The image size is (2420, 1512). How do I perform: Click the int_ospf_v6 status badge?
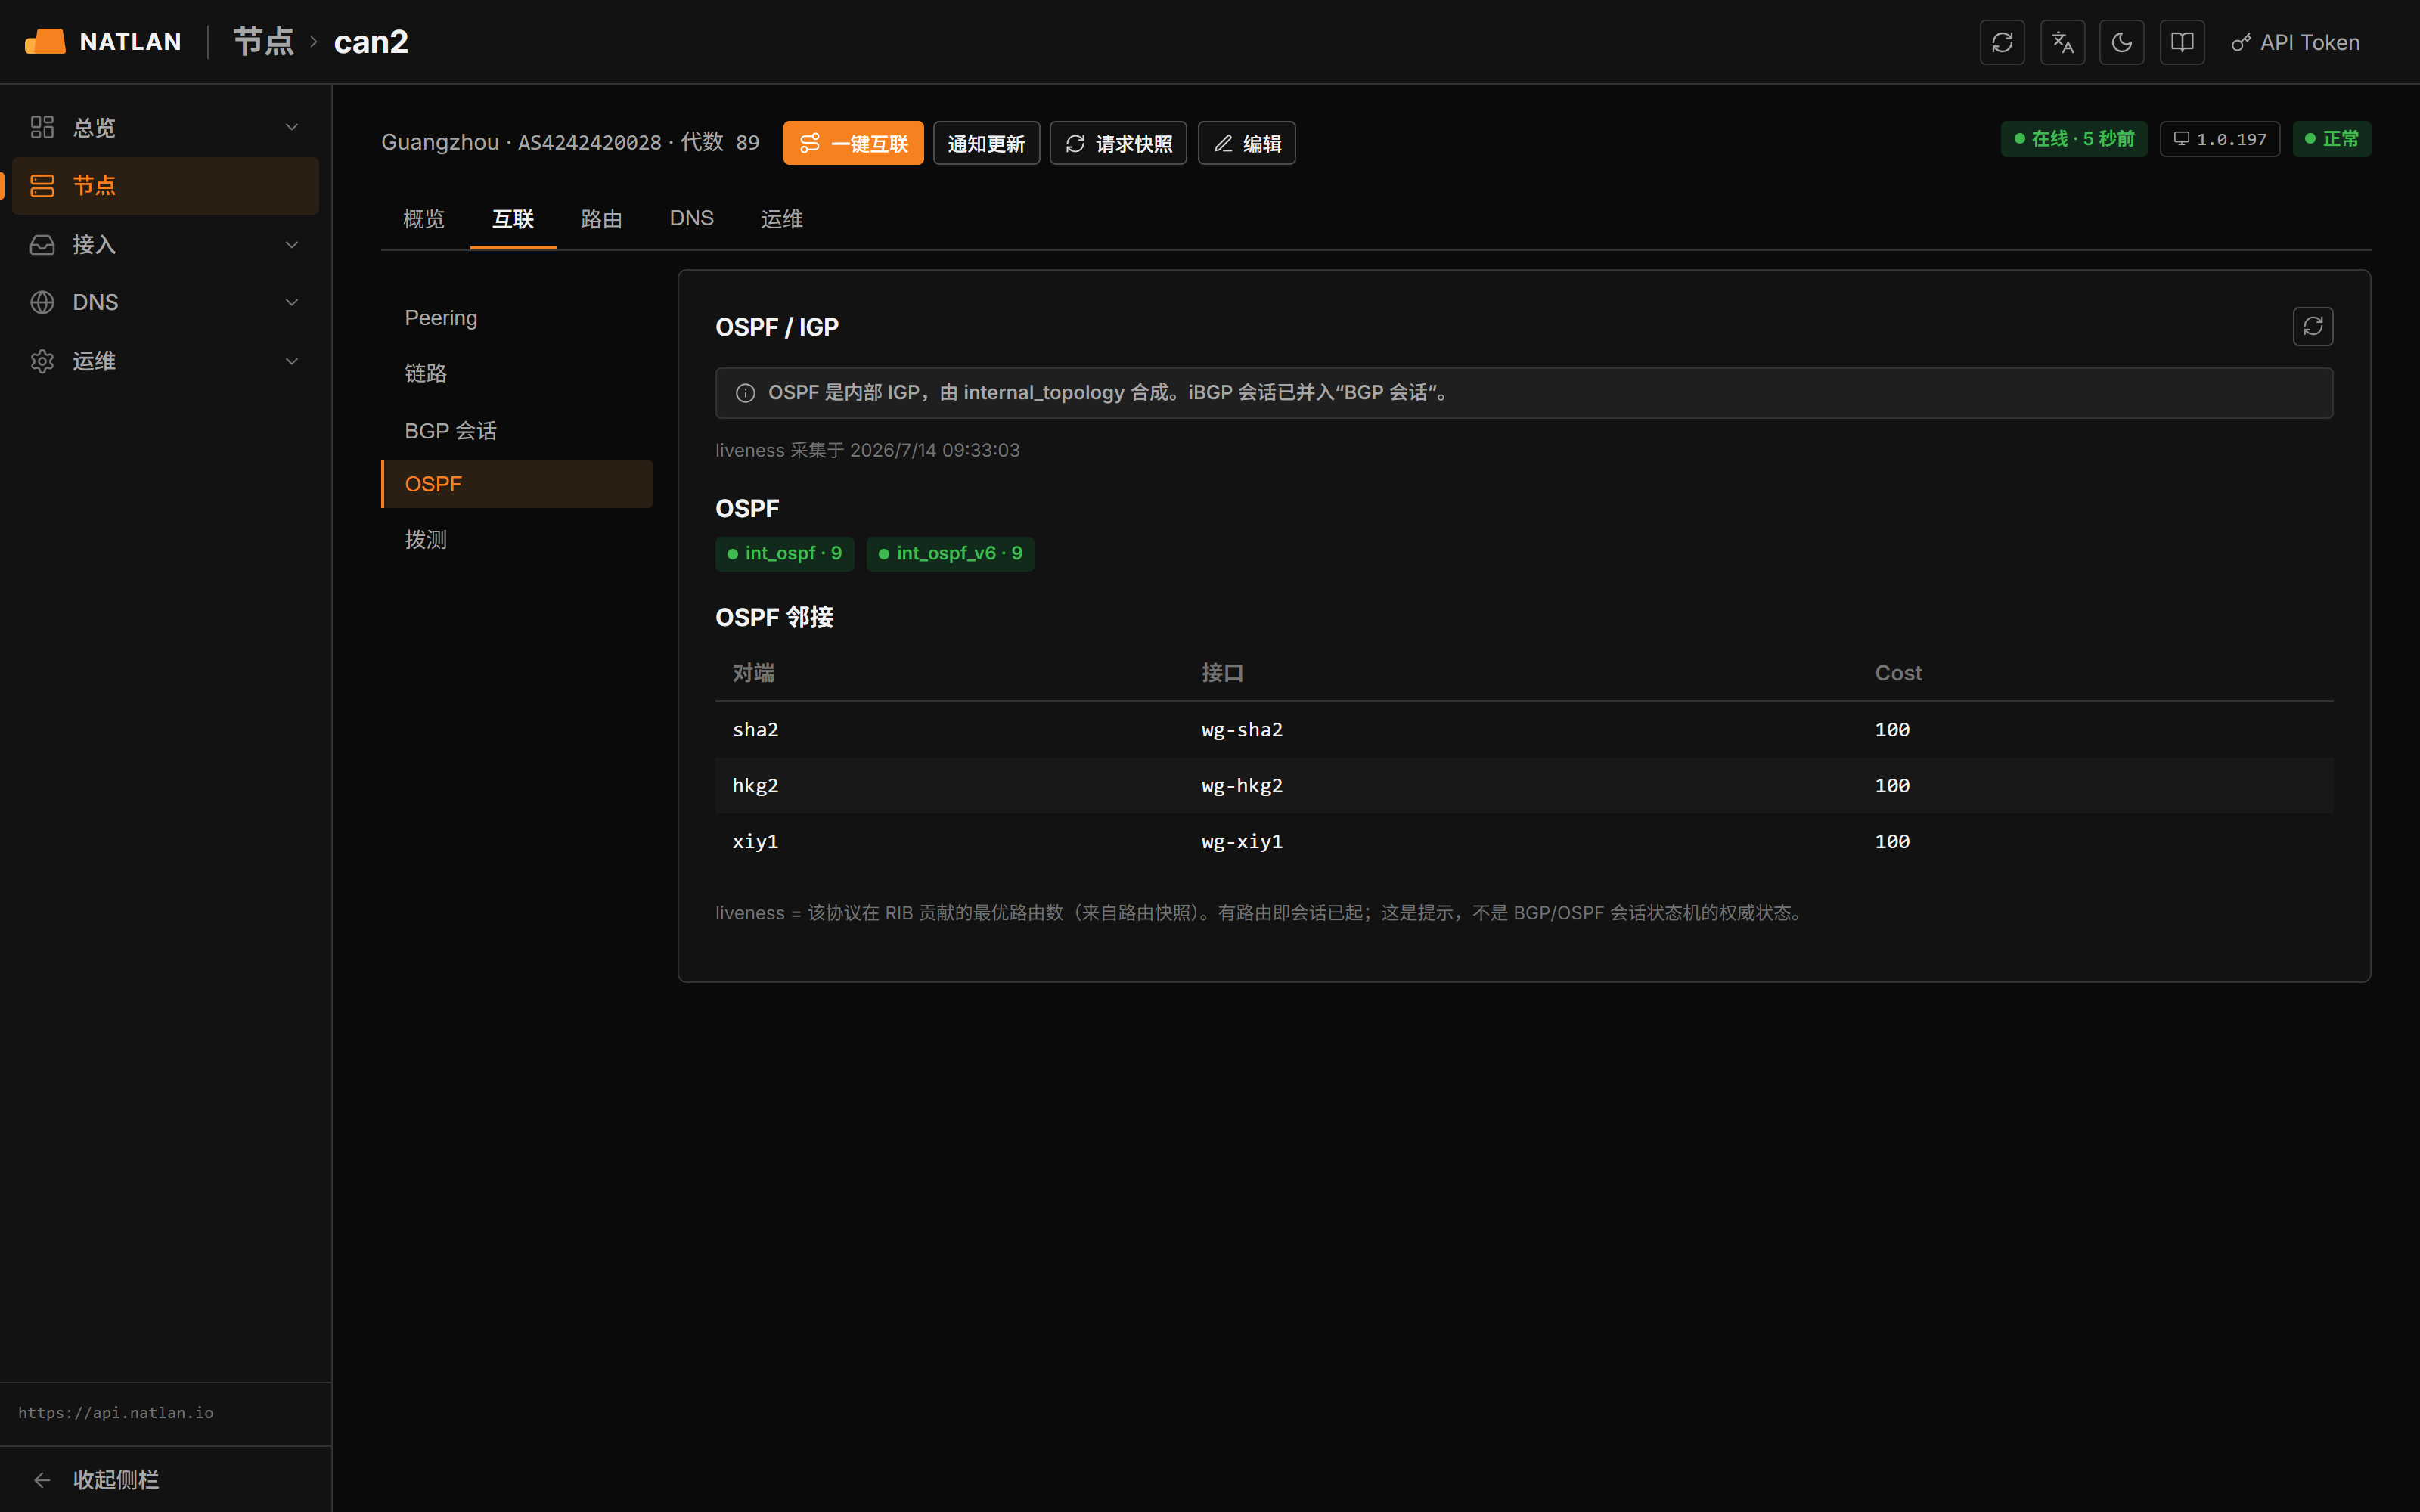pos(950,553)
